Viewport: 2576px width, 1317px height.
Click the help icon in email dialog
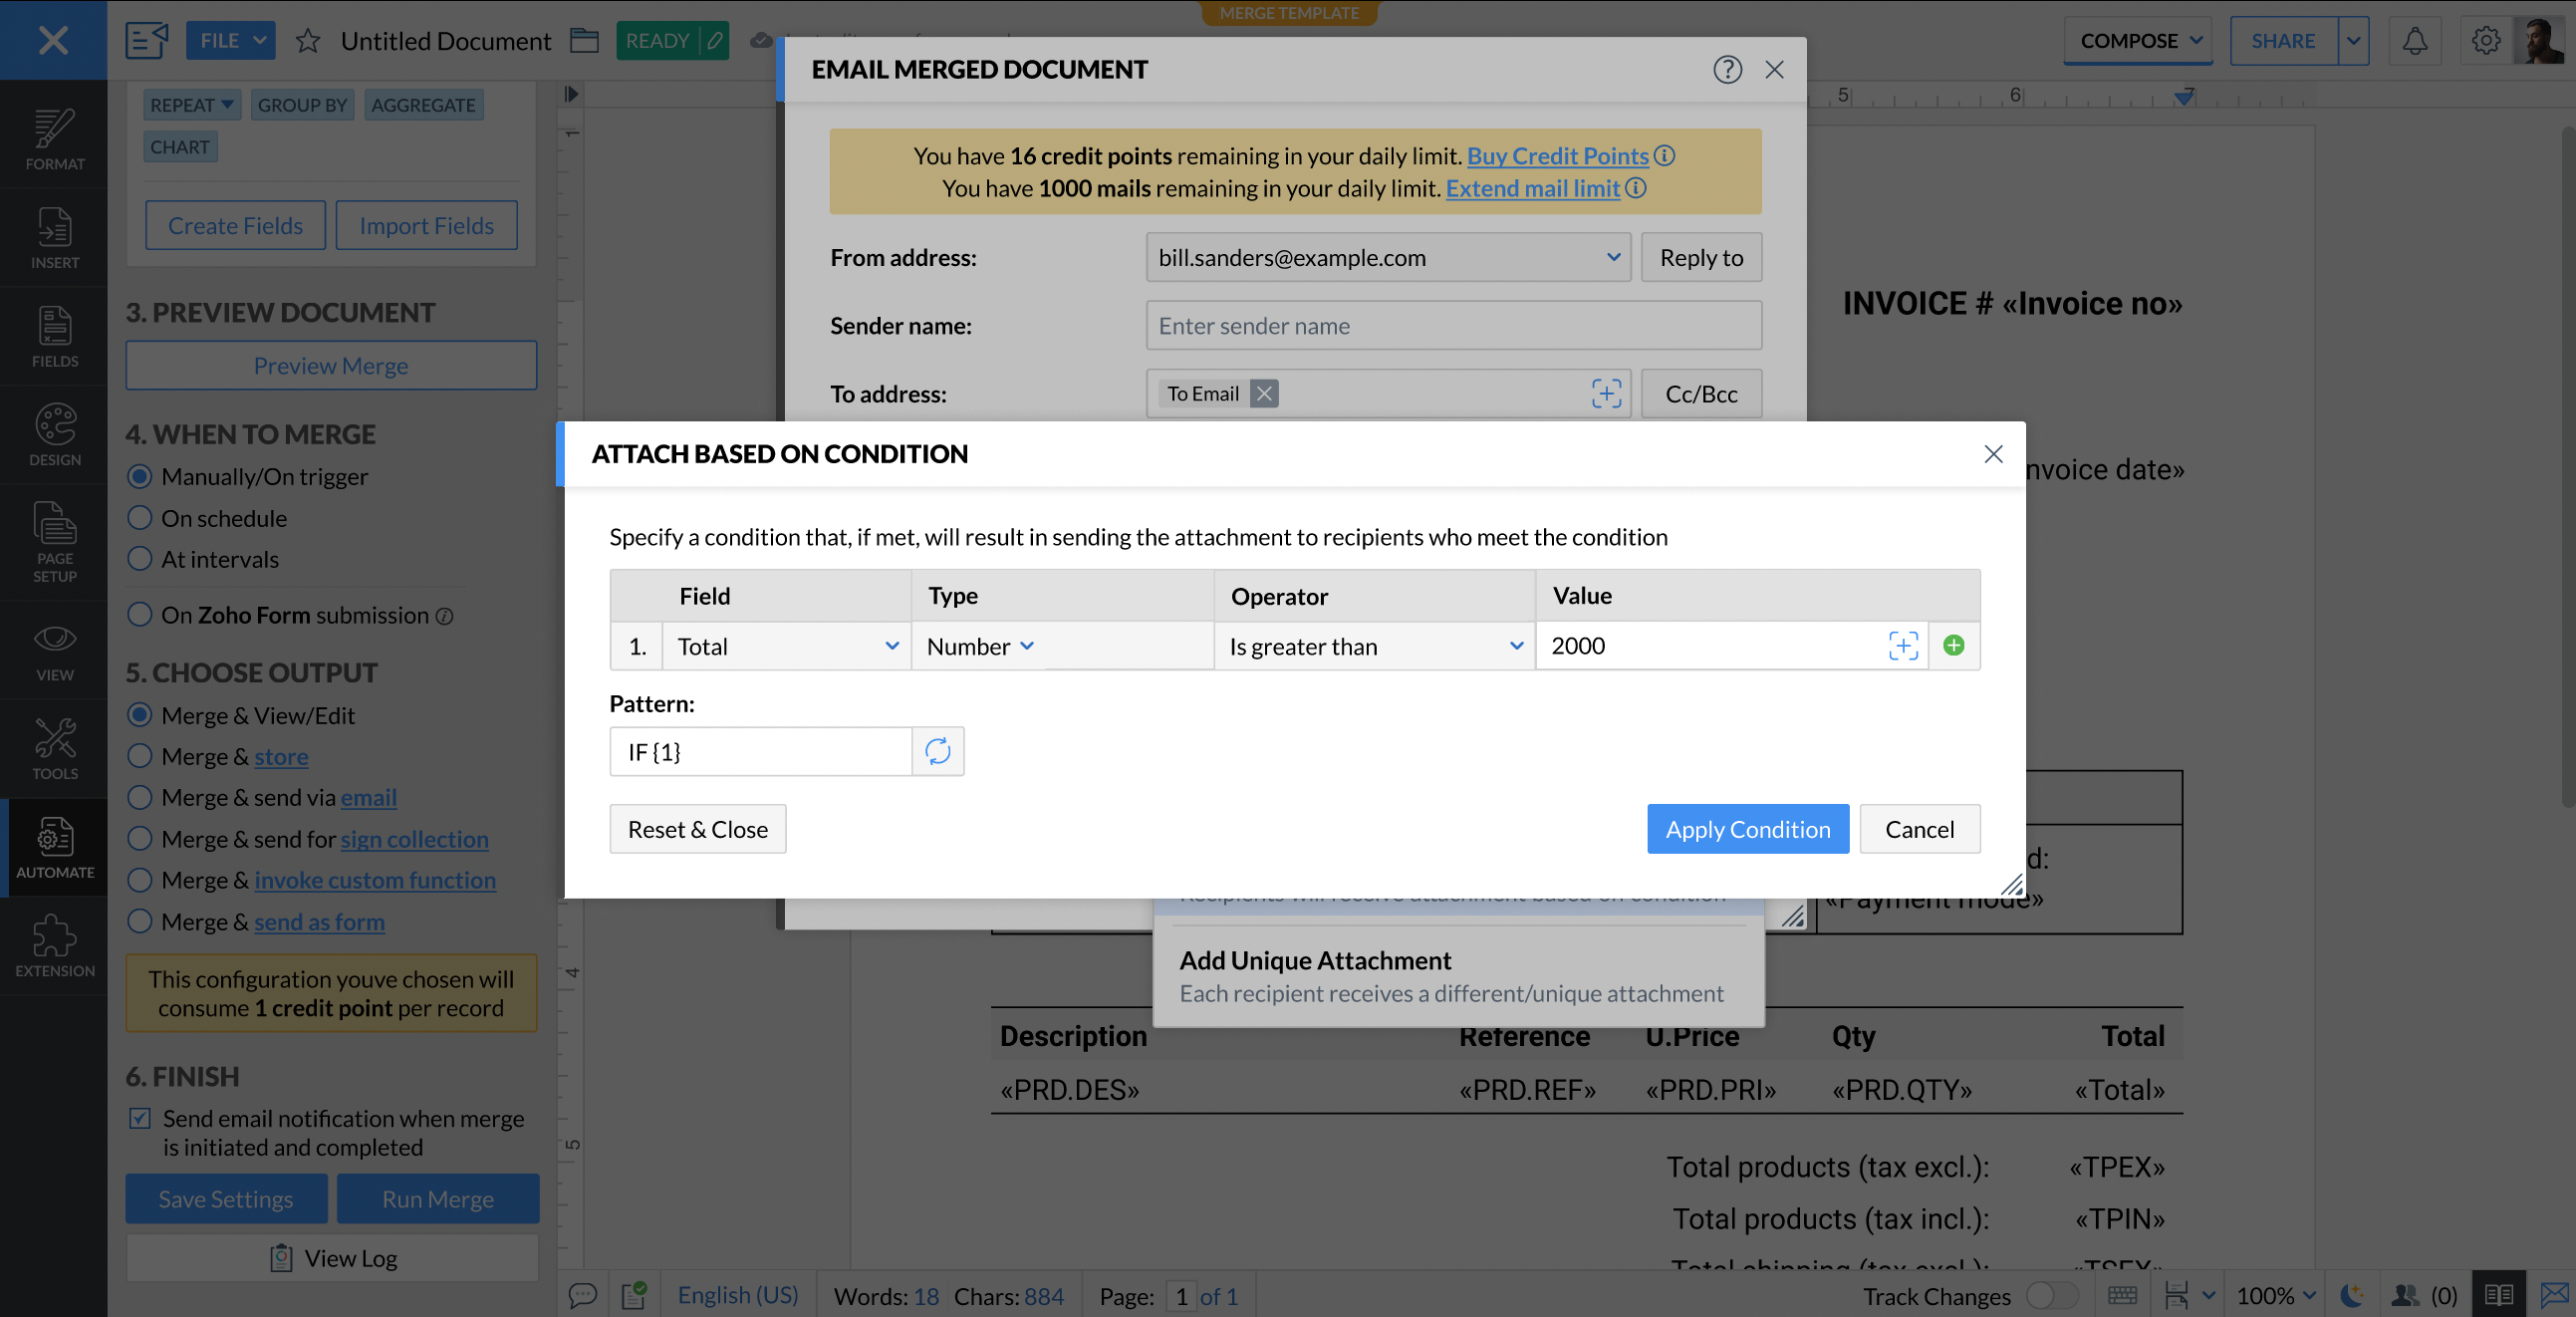pyautogui.click(x=1727, y=69)
